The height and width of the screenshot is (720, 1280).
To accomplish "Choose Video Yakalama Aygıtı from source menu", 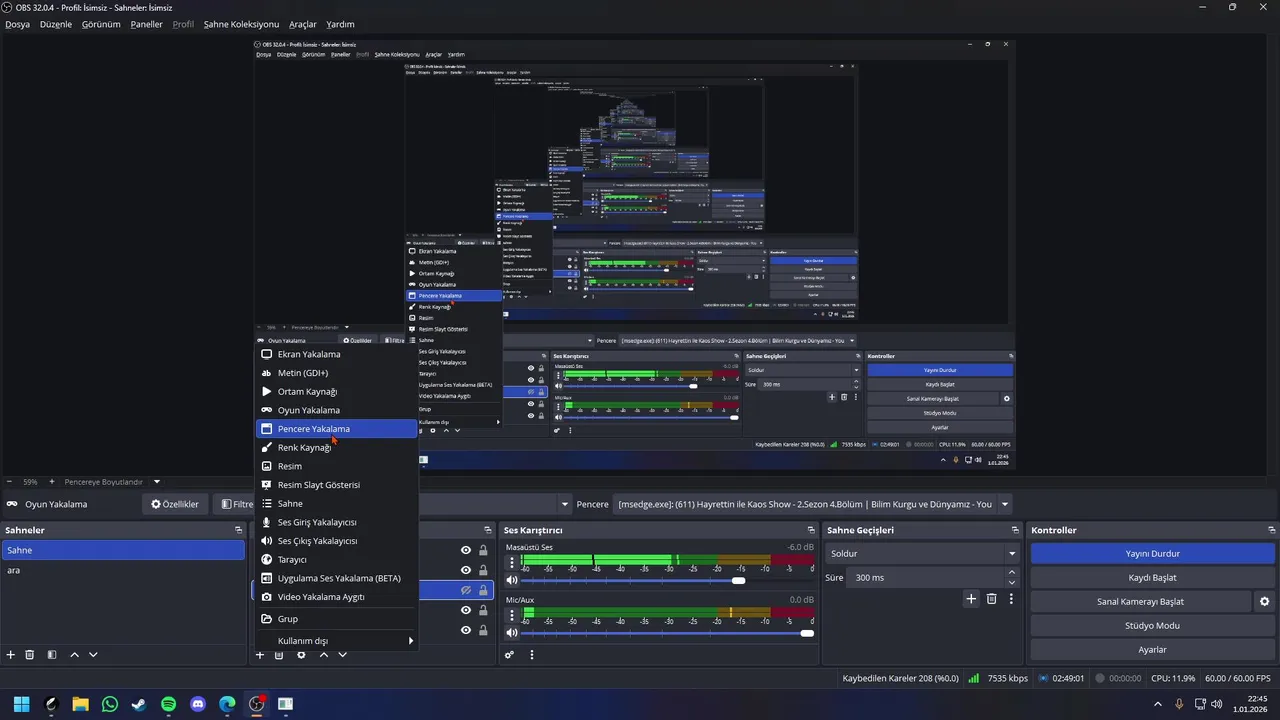I will (336, 597).
